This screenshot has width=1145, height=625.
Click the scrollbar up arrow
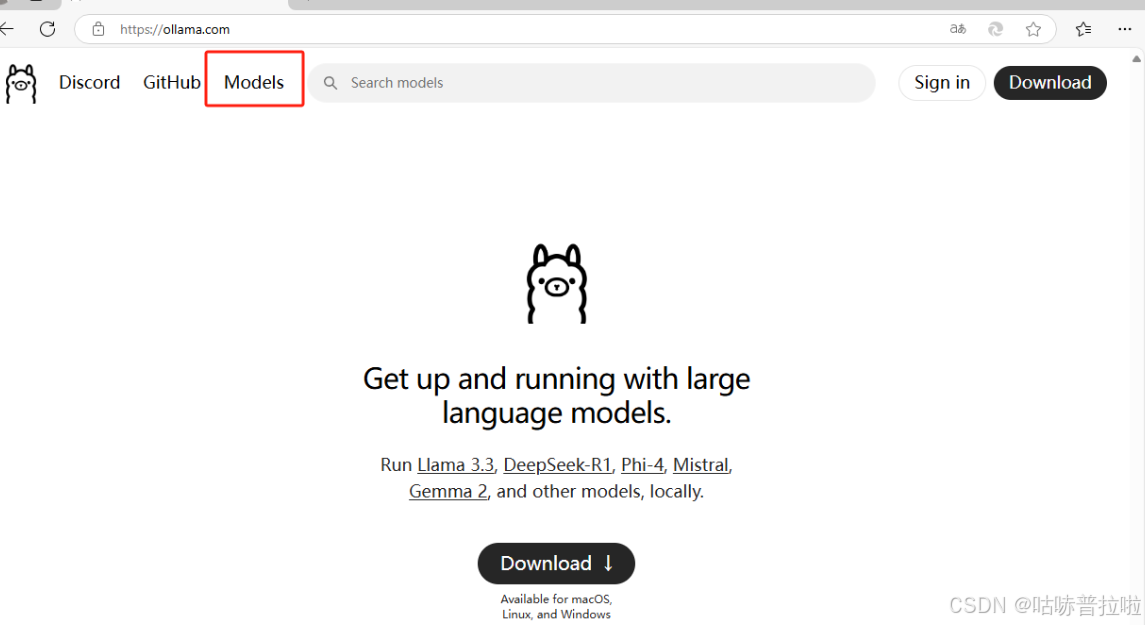click(1136, 59)
